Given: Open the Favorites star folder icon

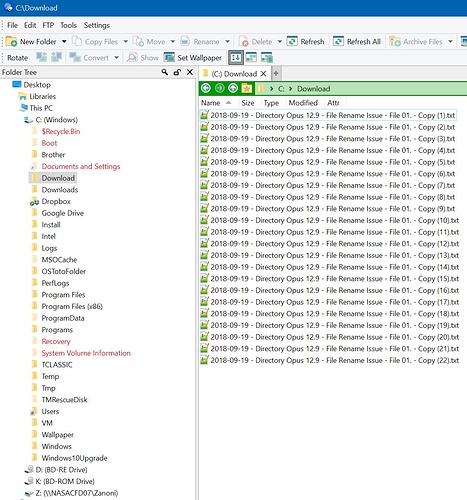Looking at the screenshot, I should [x=247, y=88].
